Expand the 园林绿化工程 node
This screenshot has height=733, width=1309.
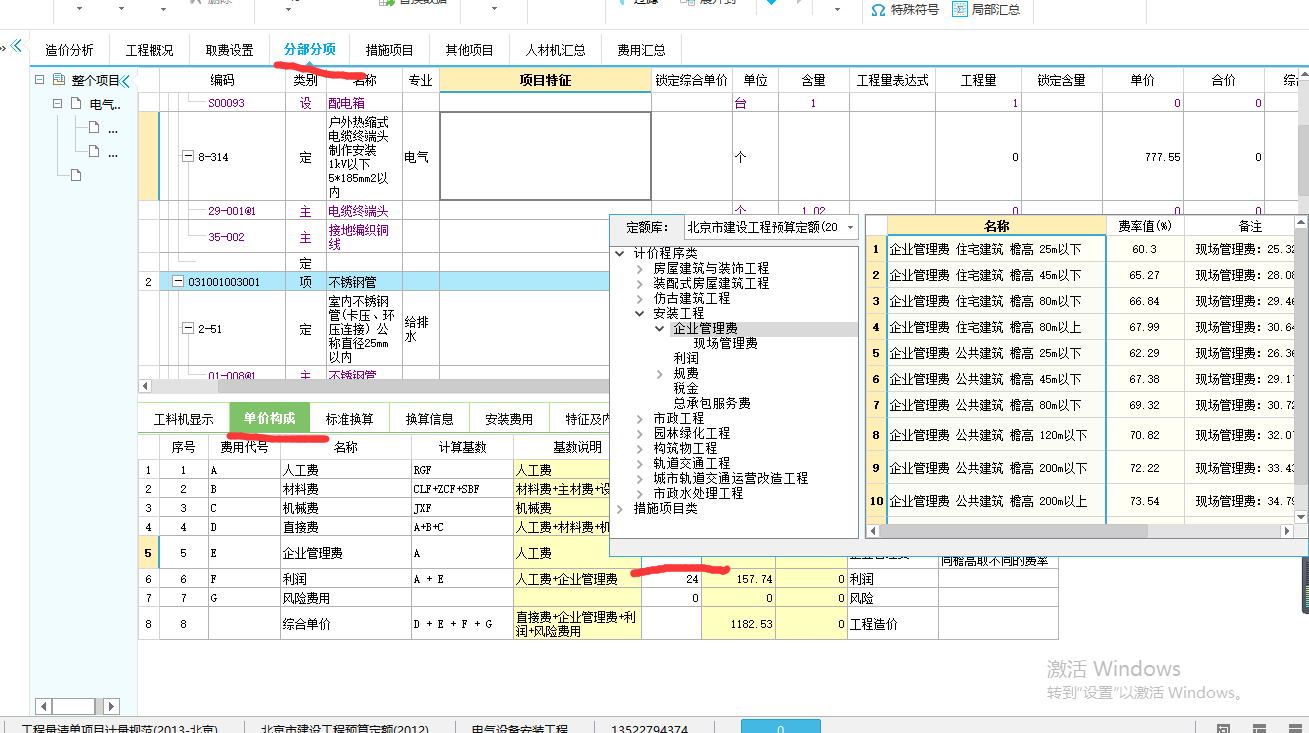[x=641, y=433]
